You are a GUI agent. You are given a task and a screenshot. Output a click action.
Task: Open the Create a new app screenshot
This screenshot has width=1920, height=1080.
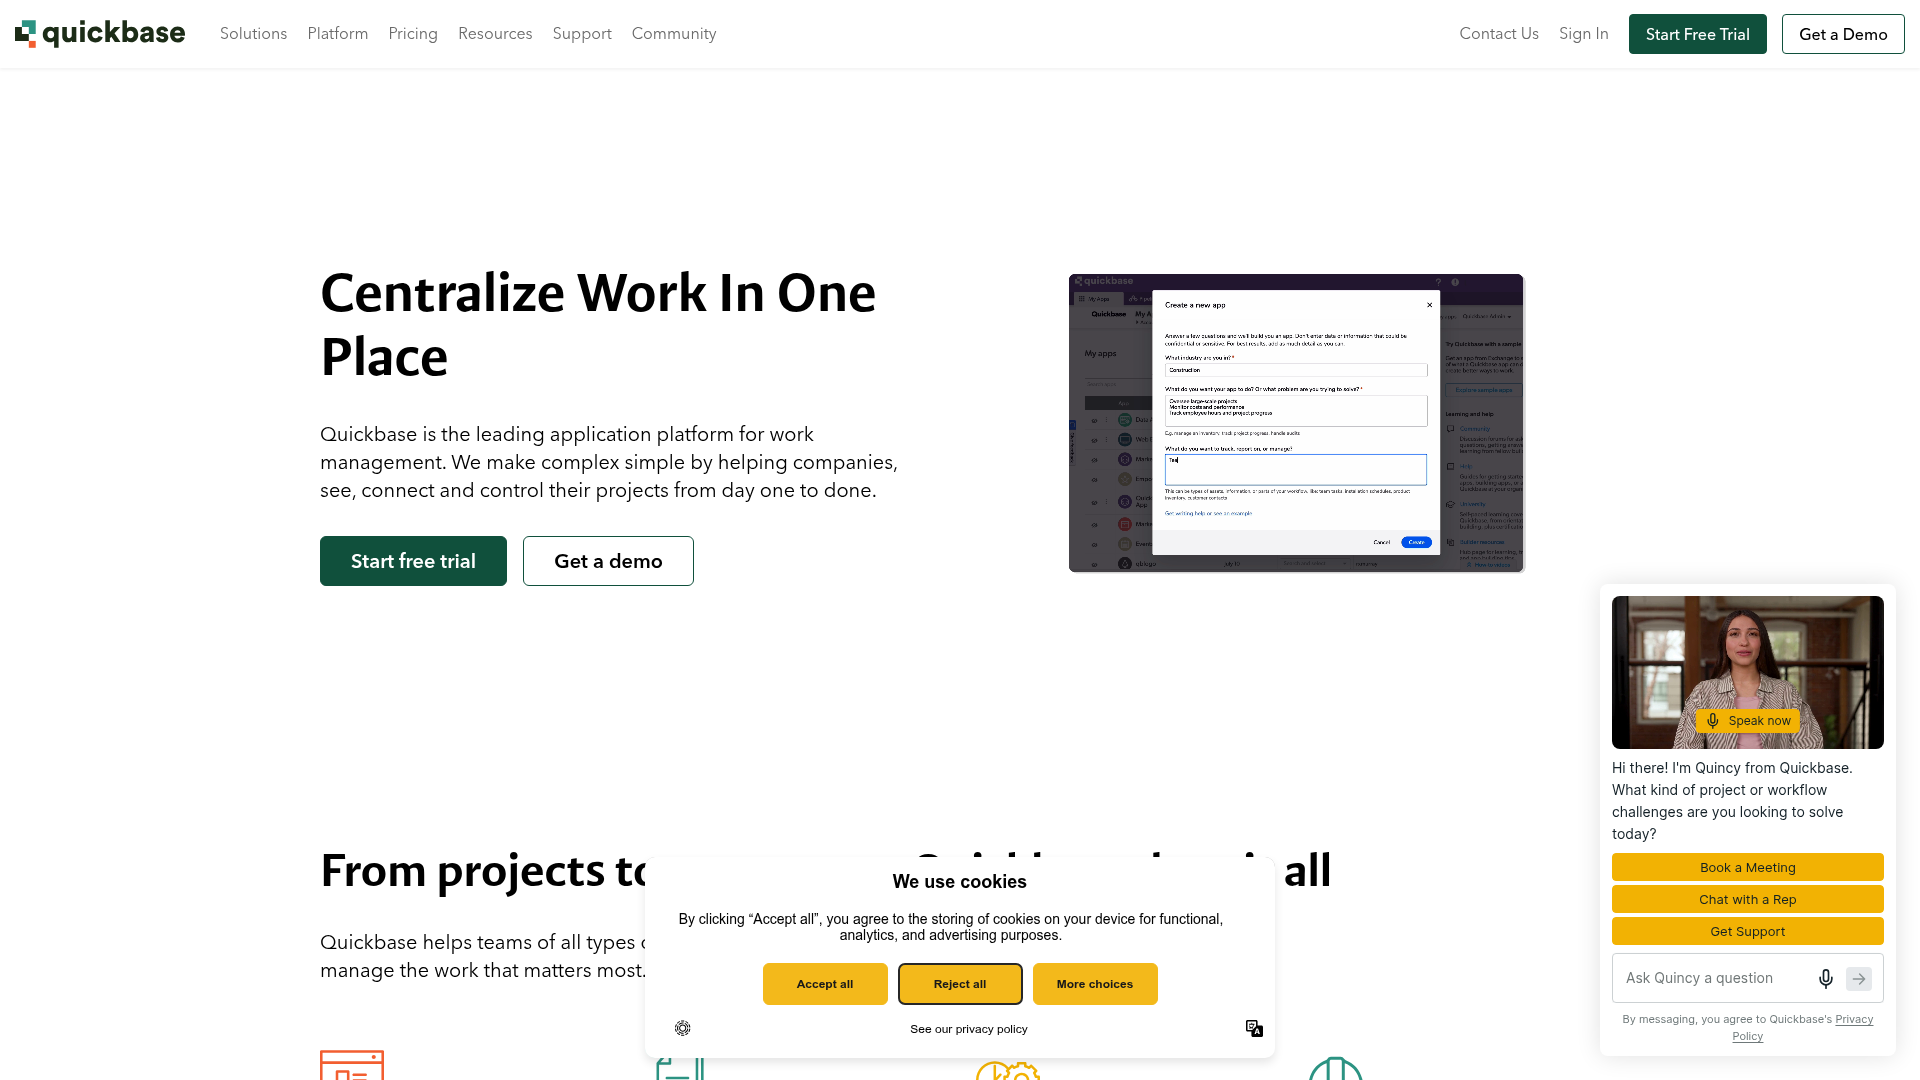(1296, 423)
